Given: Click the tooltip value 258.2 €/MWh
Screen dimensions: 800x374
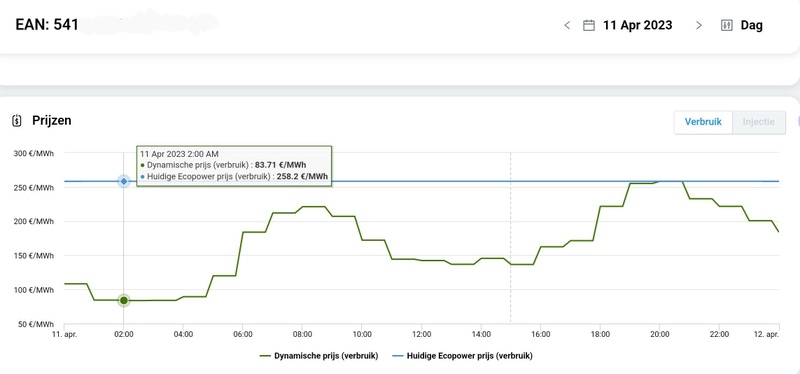Looking at the screenshot, I should click(x=303, y=177).
